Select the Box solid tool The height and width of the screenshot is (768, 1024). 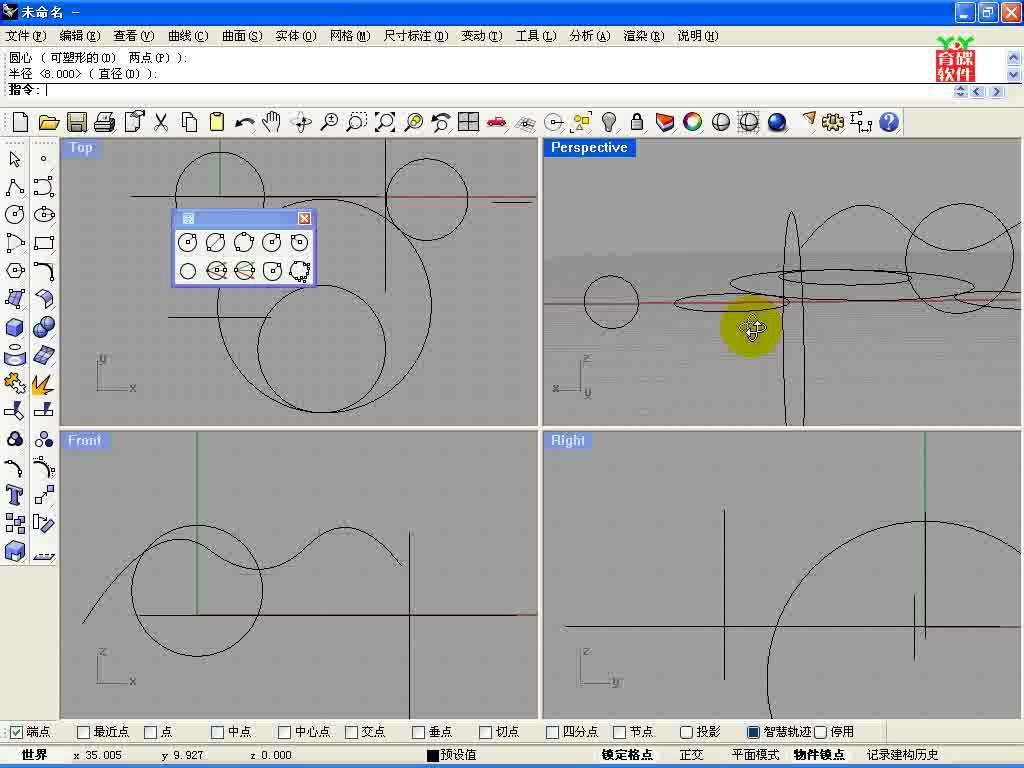tap(15, 327)
